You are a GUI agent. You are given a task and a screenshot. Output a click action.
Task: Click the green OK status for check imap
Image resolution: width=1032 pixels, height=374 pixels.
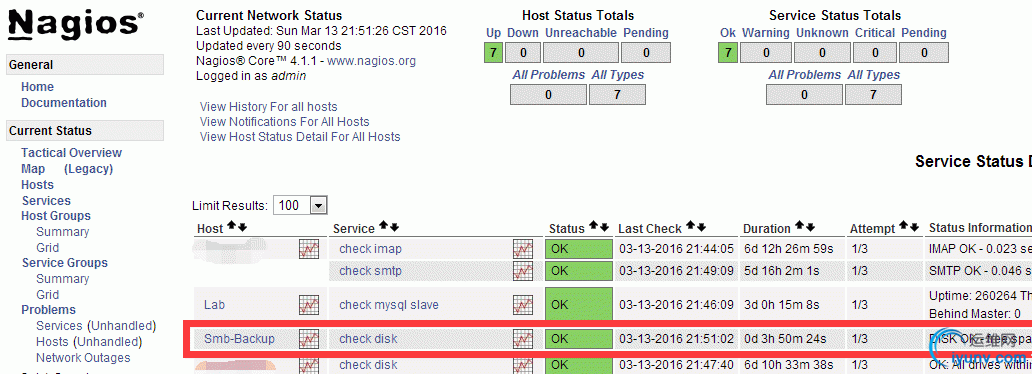point(579,250)
